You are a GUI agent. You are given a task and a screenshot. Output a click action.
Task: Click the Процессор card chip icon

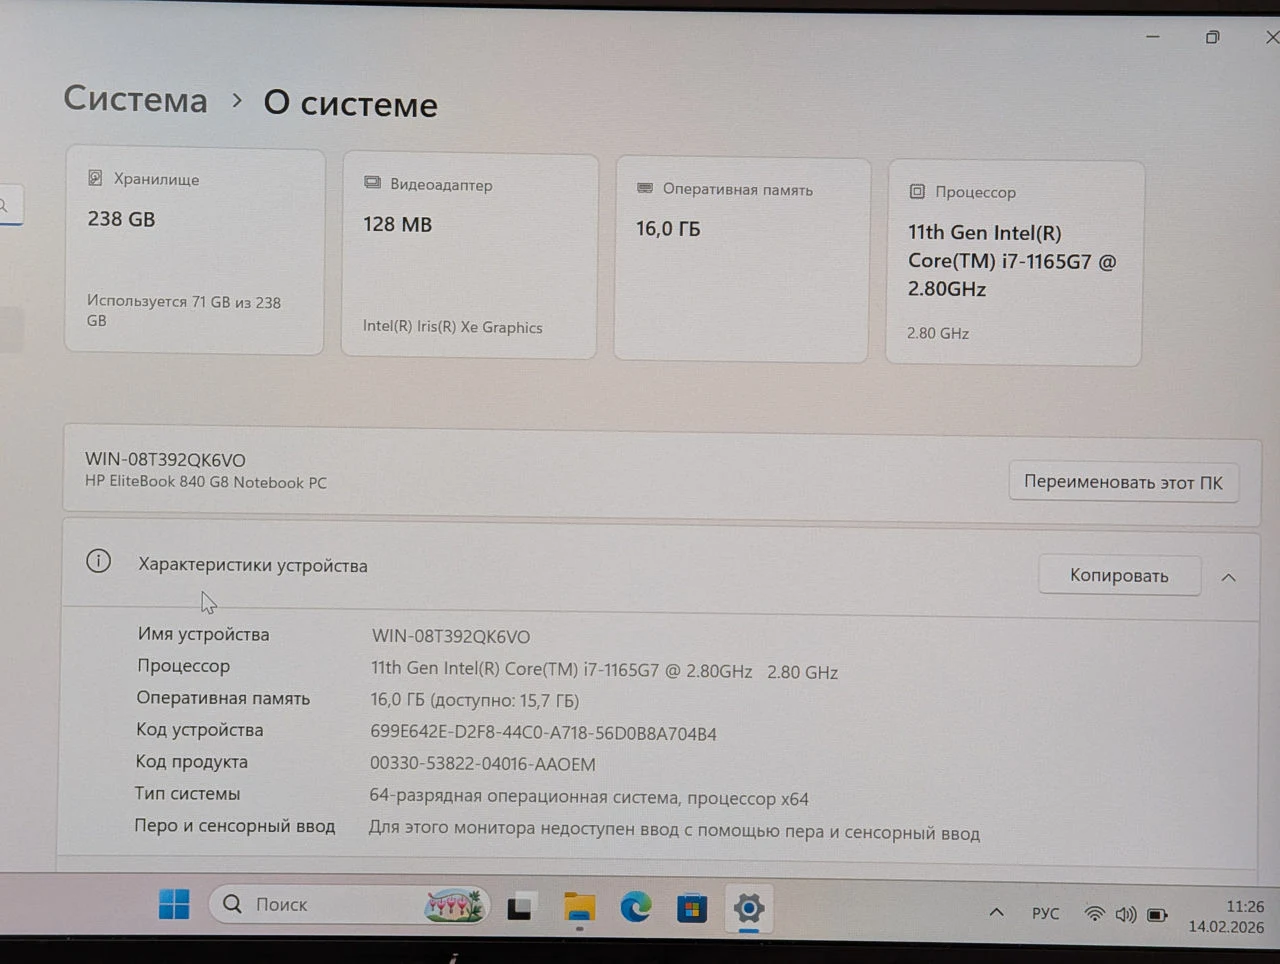(917, 191)
